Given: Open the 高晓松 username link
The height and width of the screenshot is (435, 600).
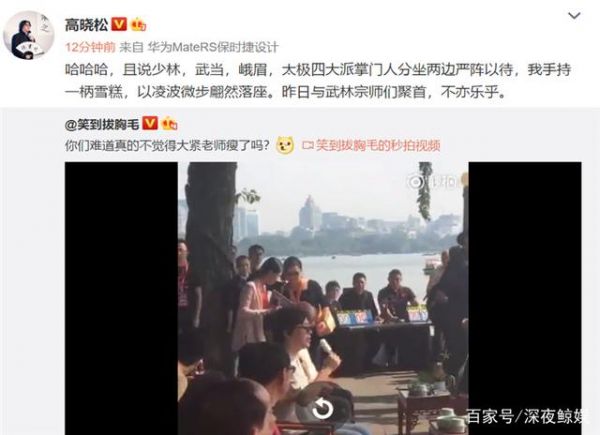Looking at the screenshot, I should tap(86, 25).
